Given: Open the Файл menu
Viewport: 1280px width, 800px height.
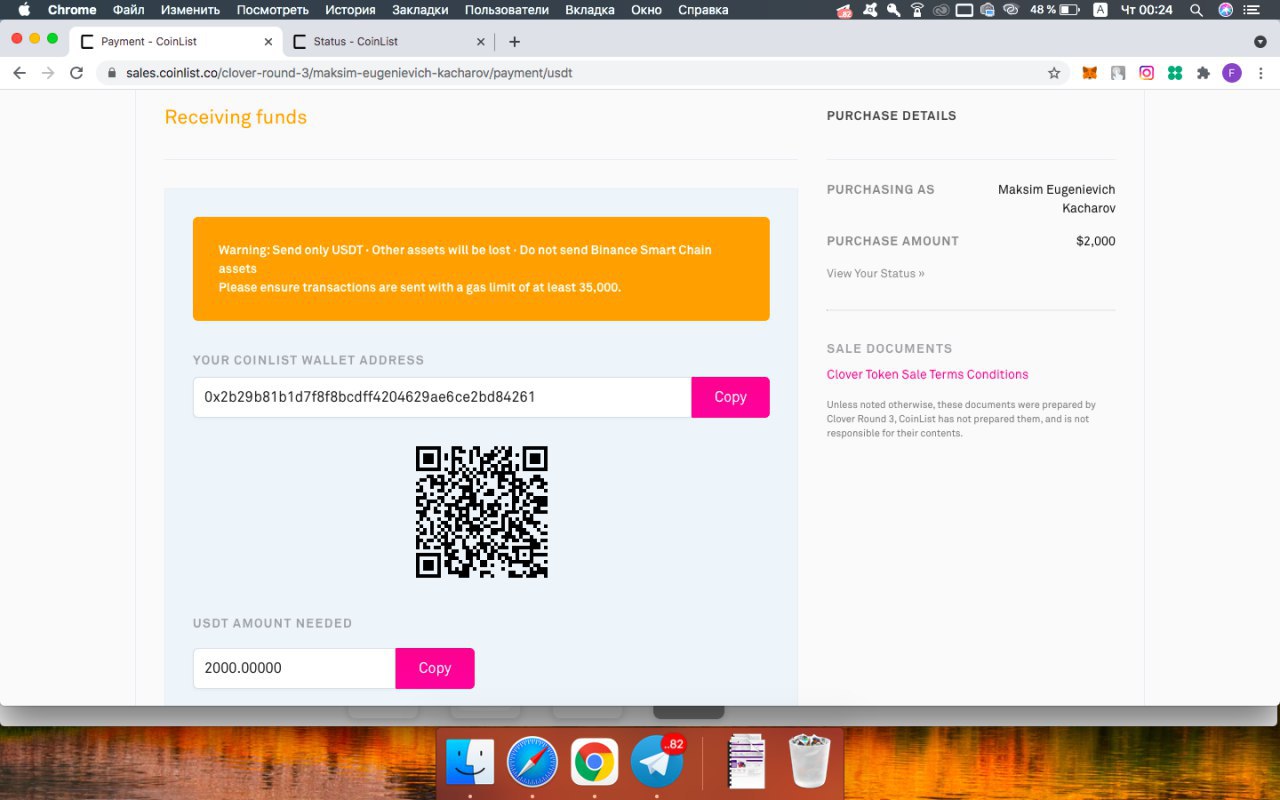Looking at the screenshot, I should click(x=129, y=10).
